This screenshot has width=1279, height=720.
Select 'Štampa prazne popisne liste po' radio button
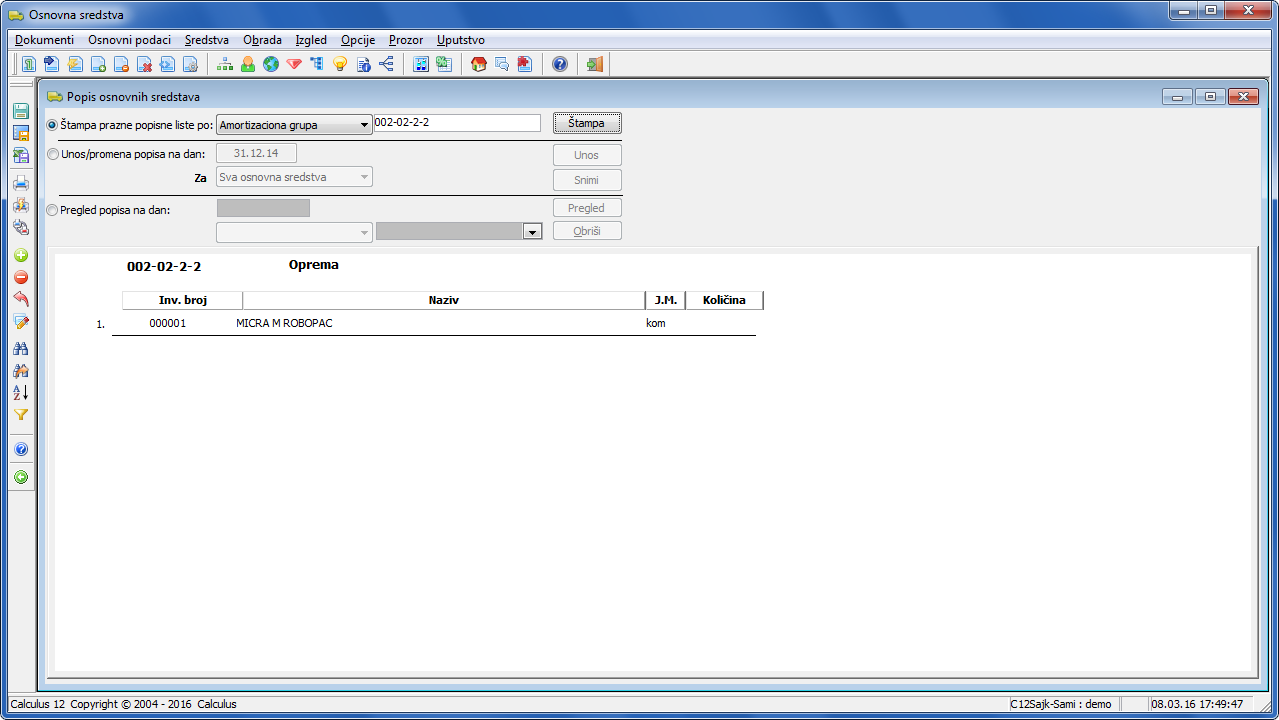[53, 125]
